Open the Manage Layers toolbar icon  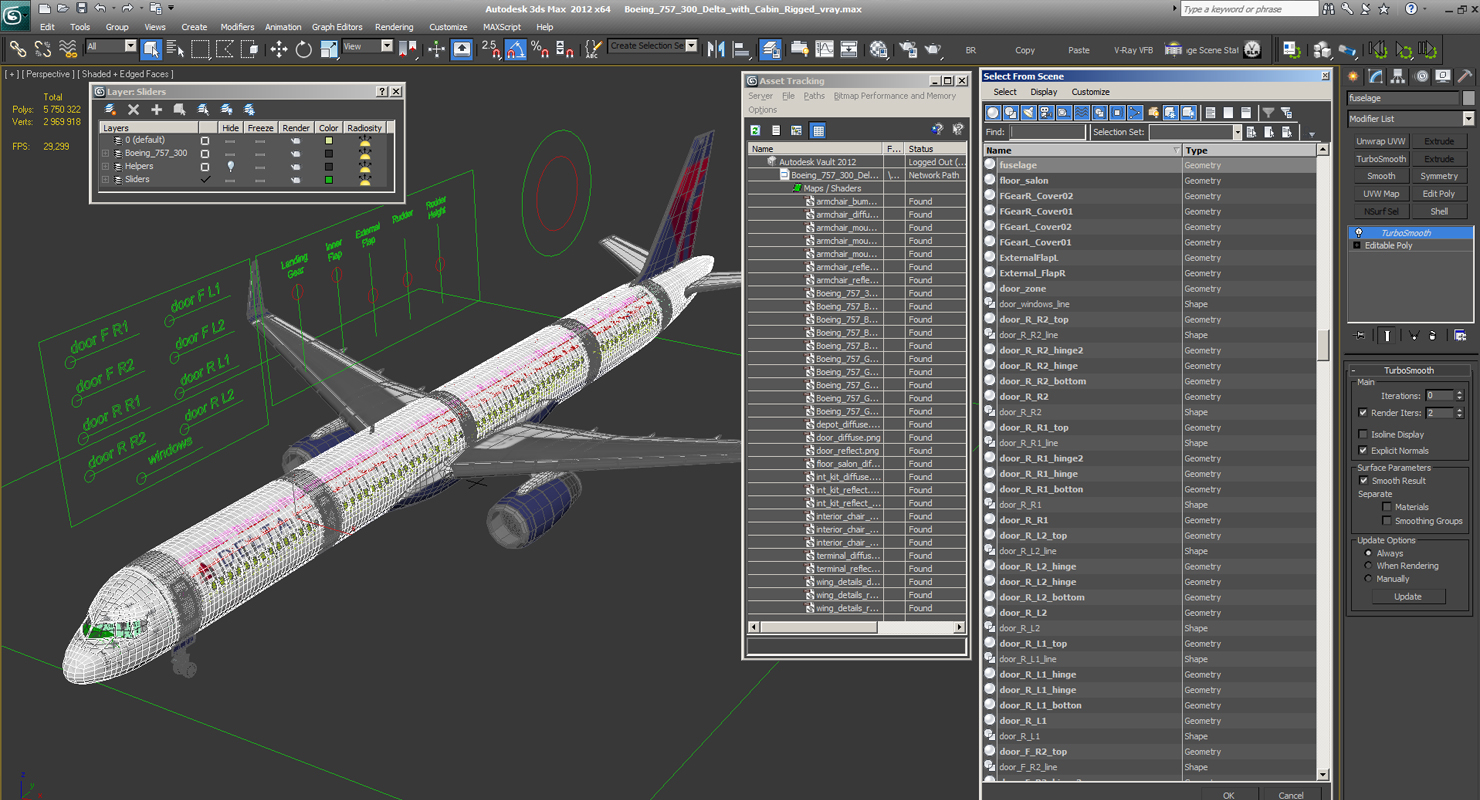(x=771, y=49)
